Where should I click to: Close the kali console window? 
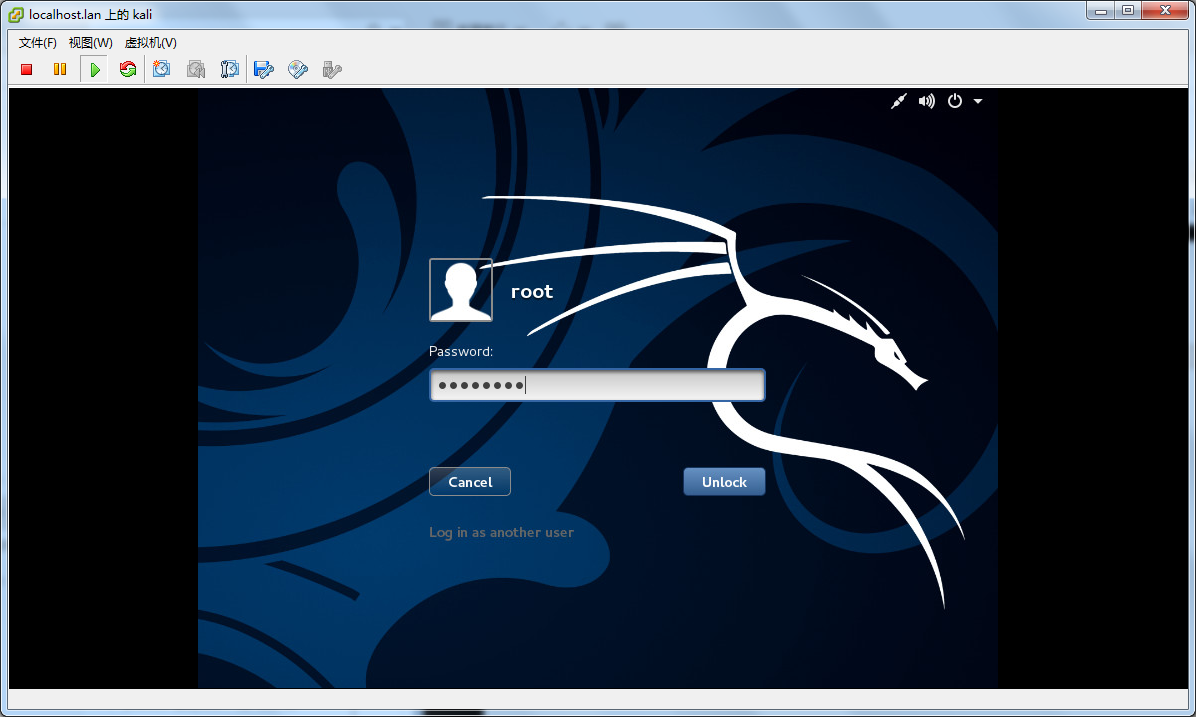1165,11
